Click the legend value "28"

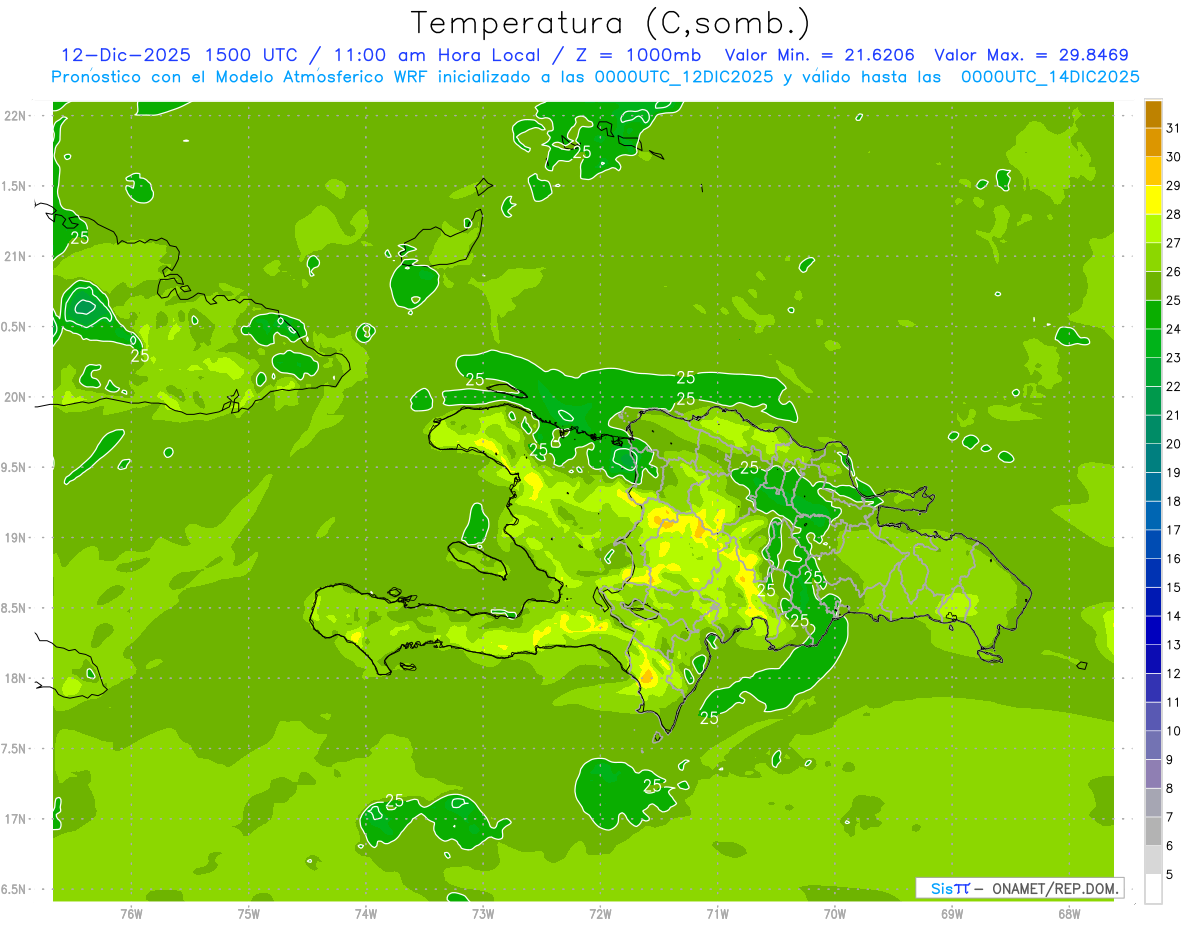1174,214
